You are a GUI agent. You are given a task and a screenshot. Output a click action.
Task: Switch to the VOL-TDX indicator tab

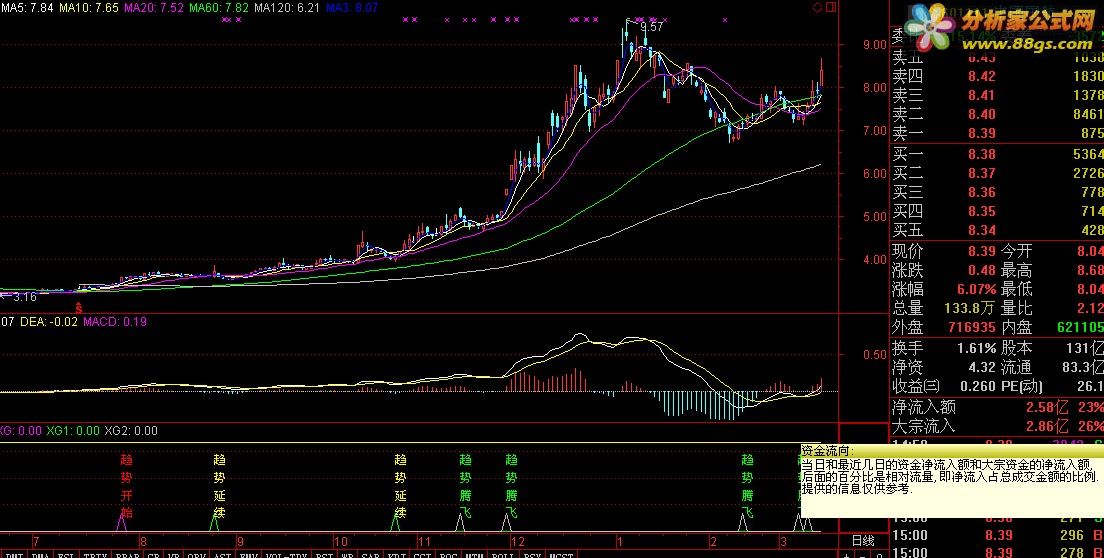click(x=287, y=554)
